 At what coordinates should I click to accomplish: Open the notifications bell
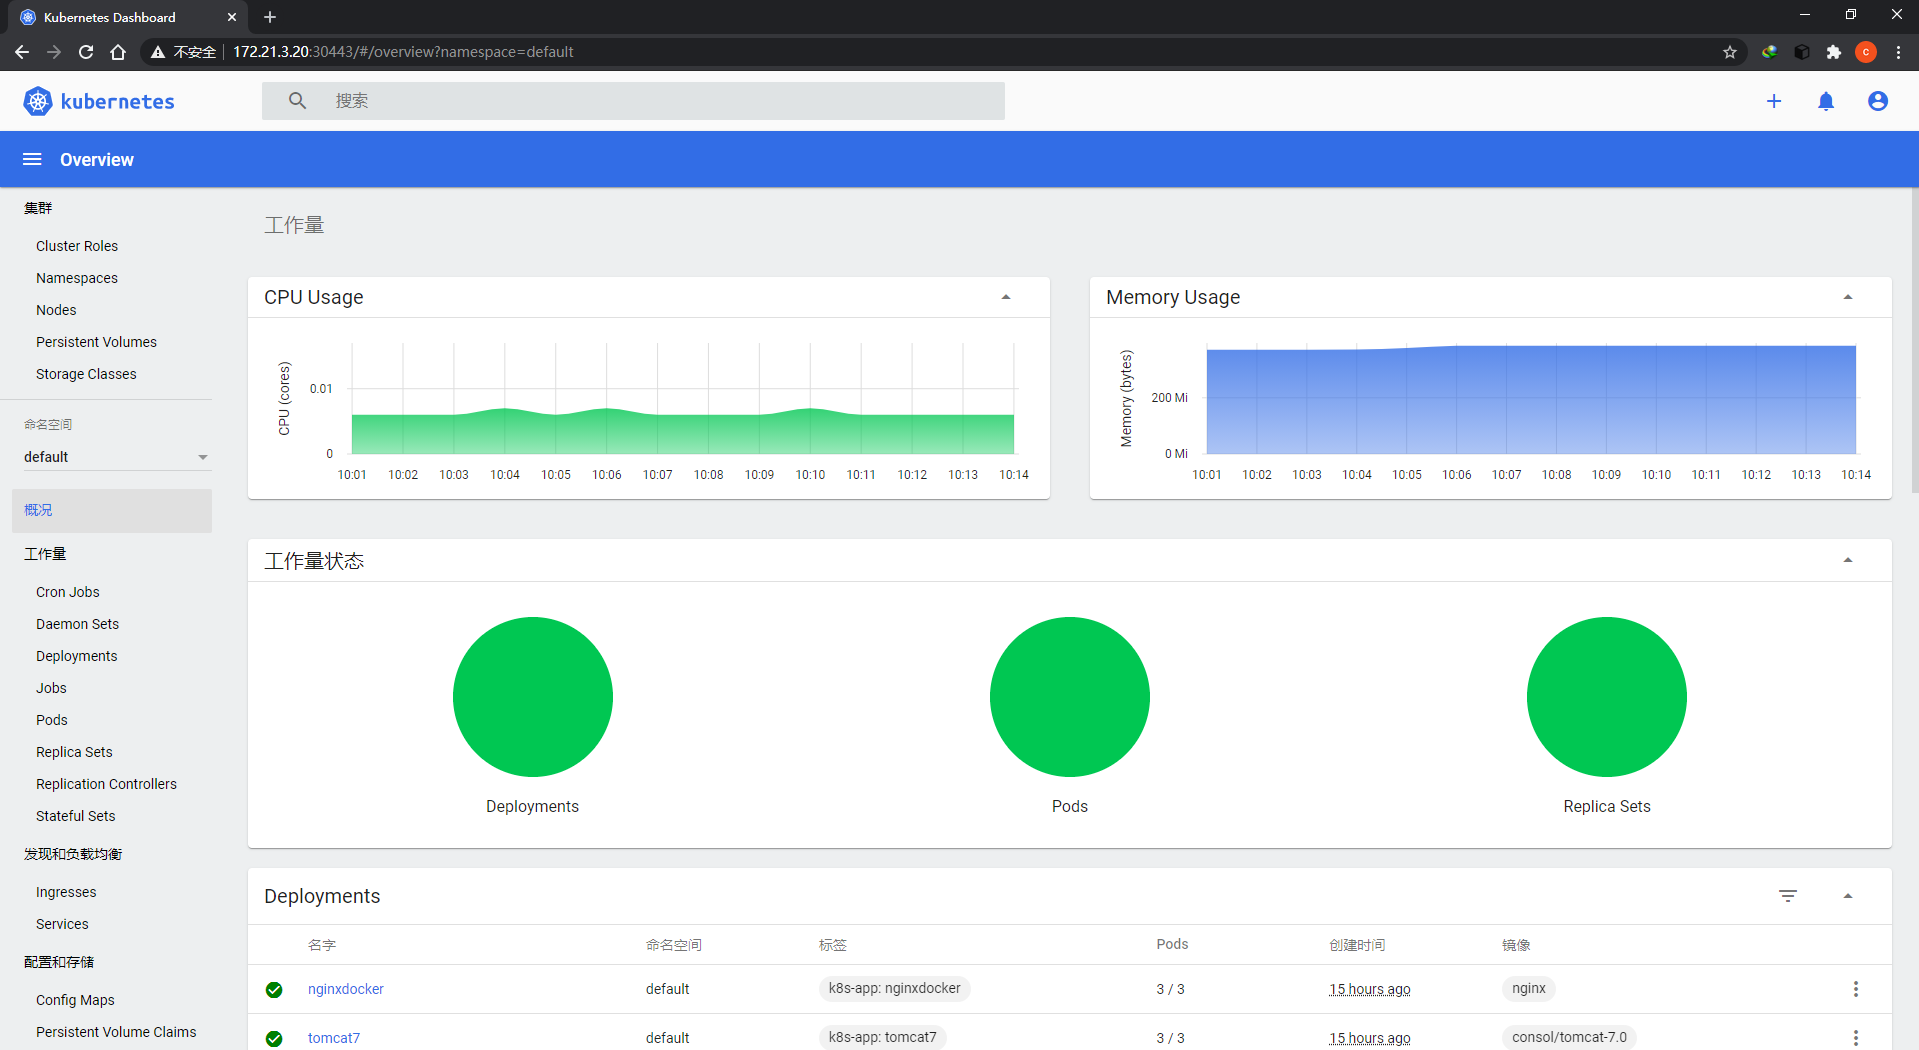click(1826, 101)
